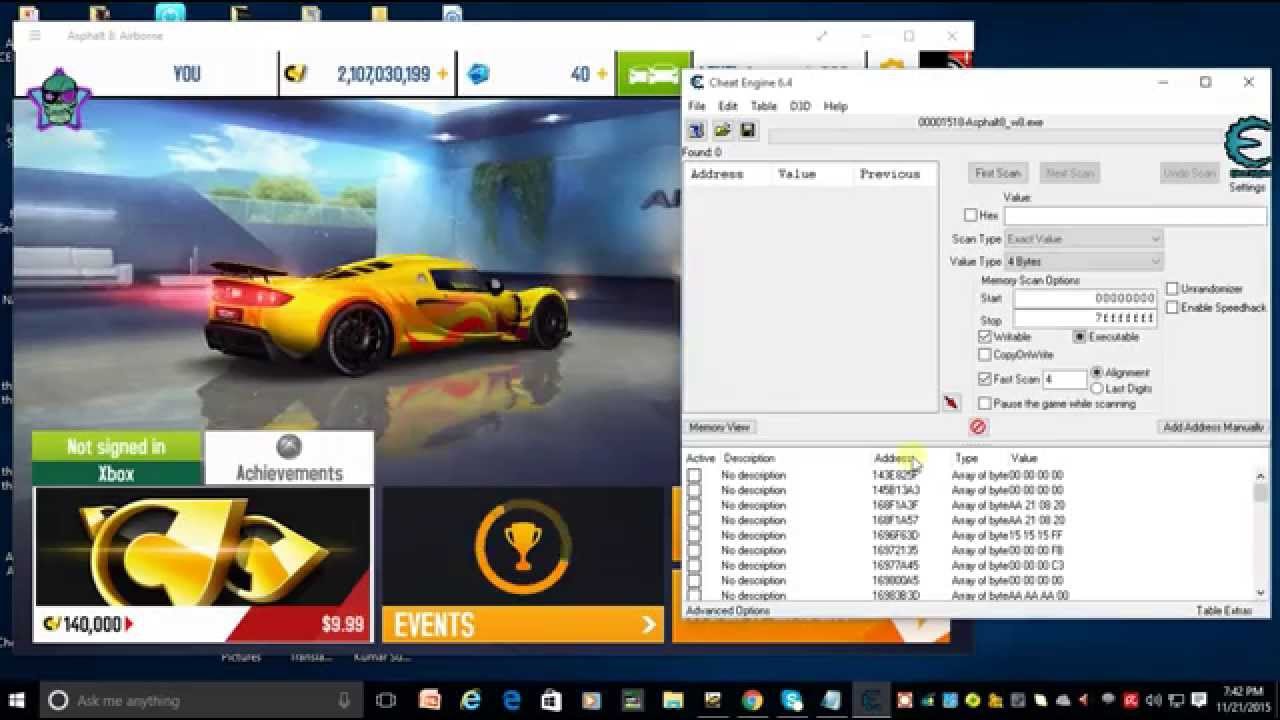This screenshot has height=720, width=1280.
Task: Click the Achievements tile in Asphalt 8
Action: 289,459
